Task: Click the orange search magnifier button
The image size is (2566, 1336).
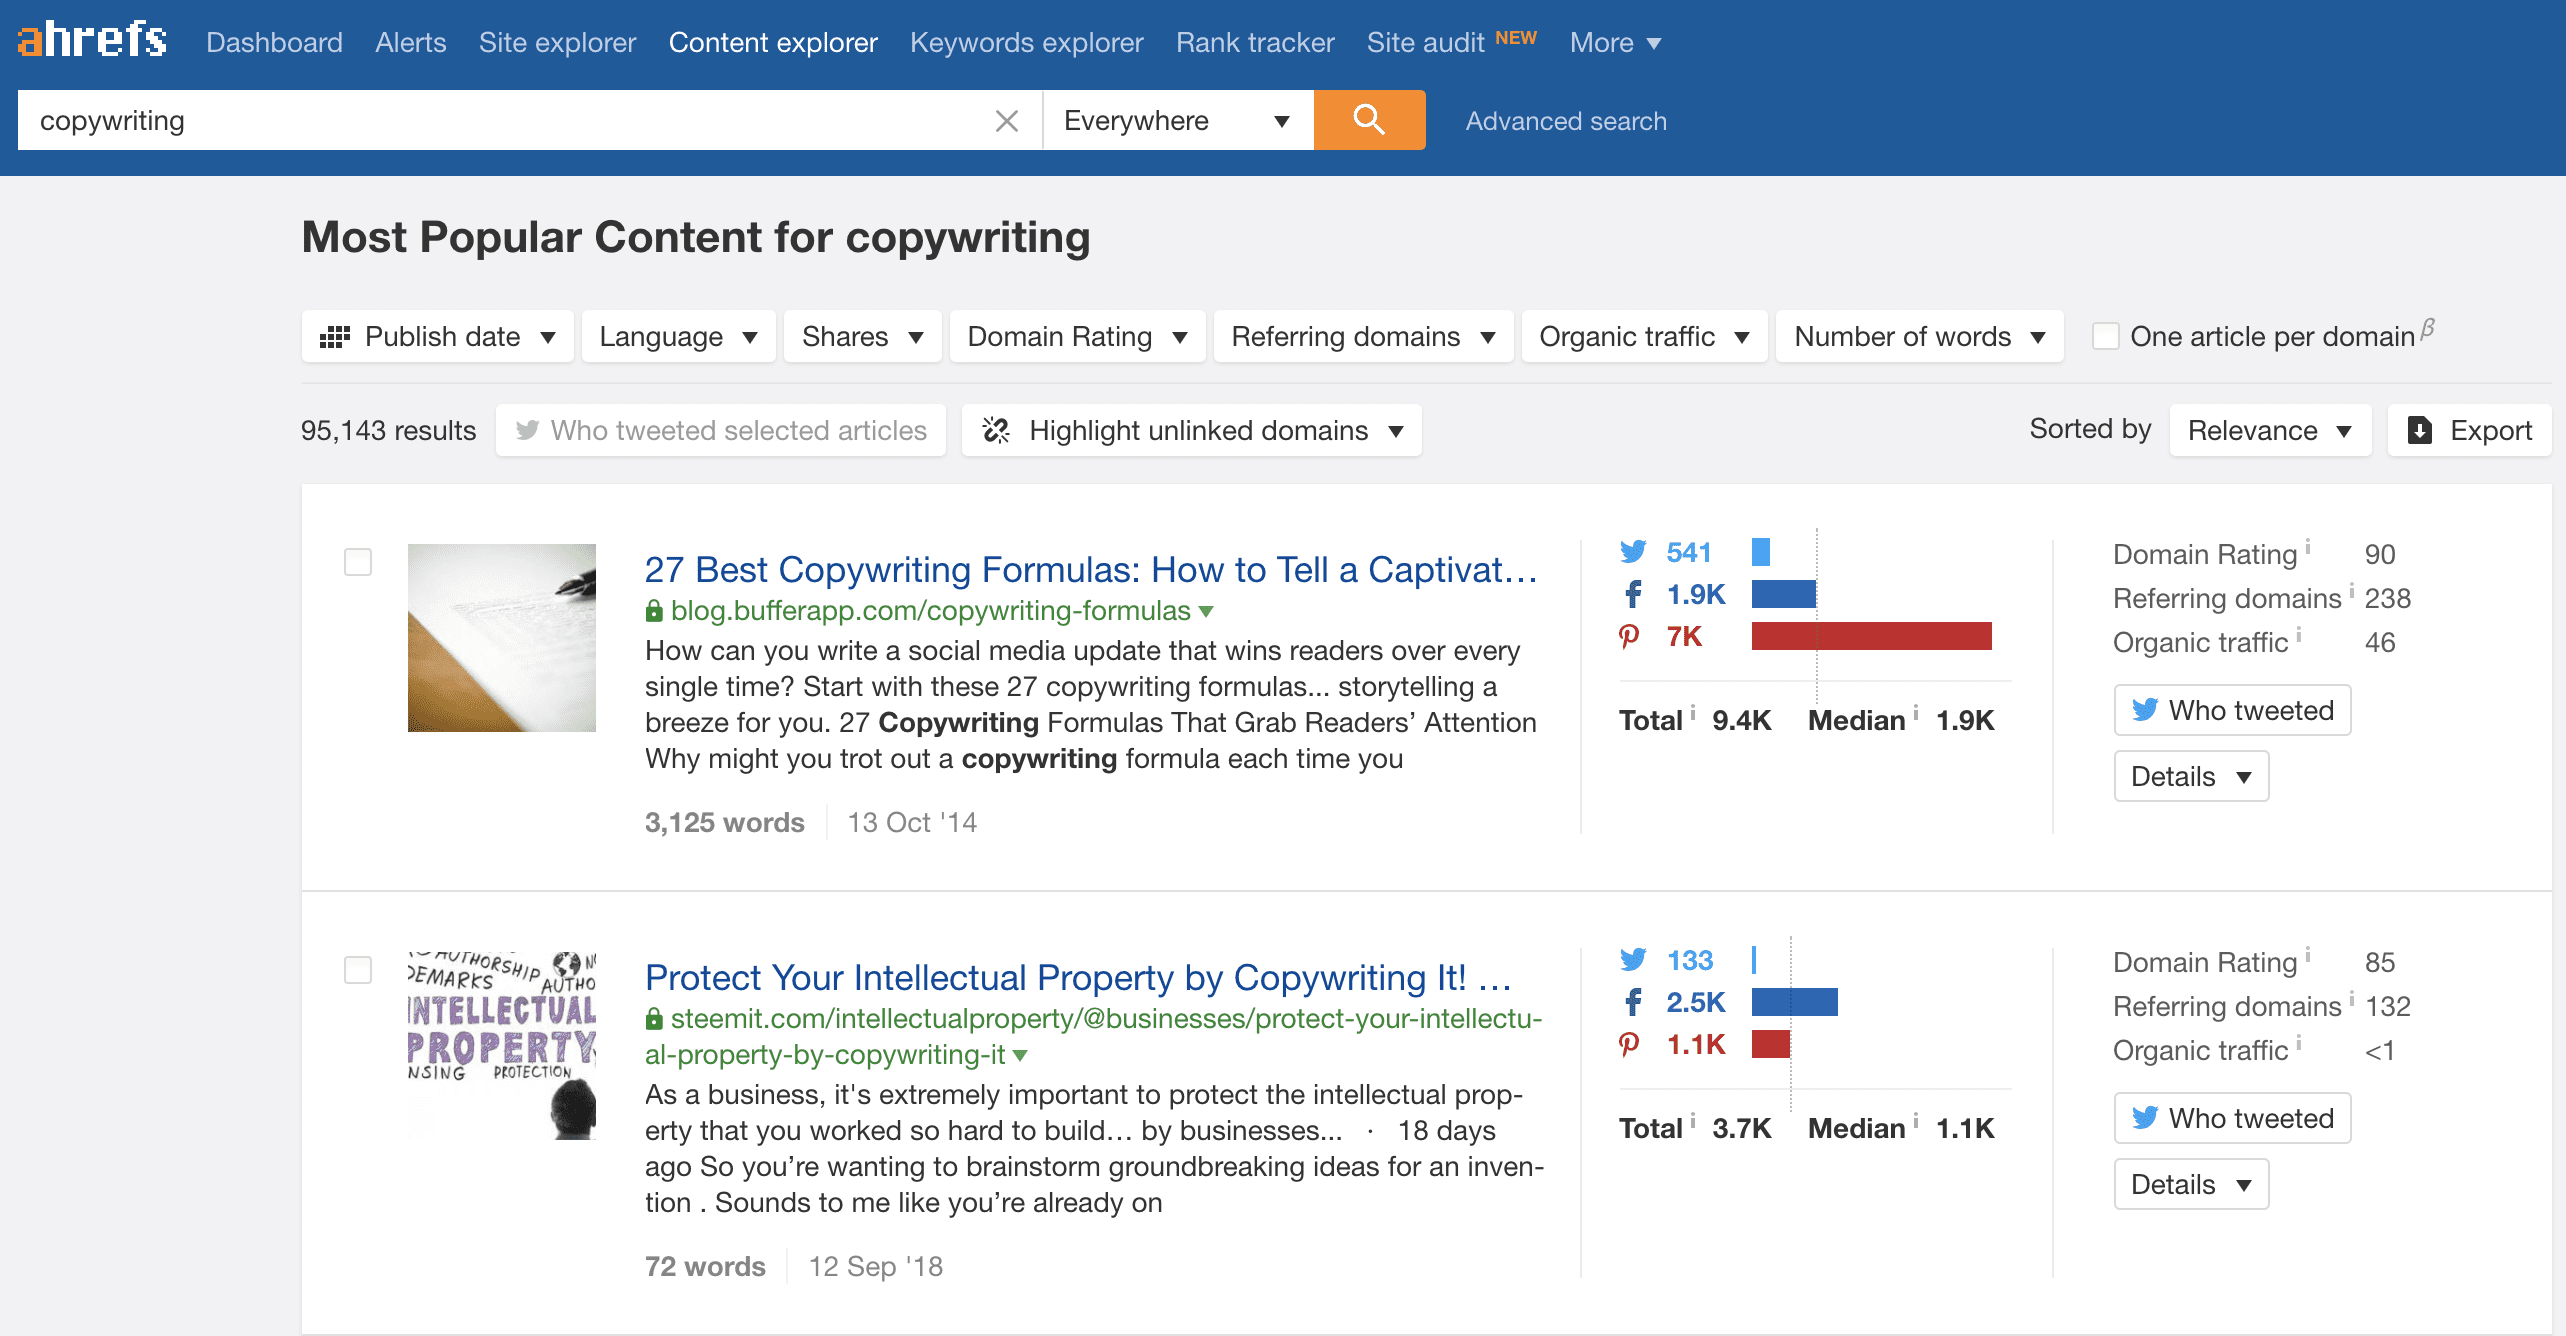Action: tap(1369, 120)
